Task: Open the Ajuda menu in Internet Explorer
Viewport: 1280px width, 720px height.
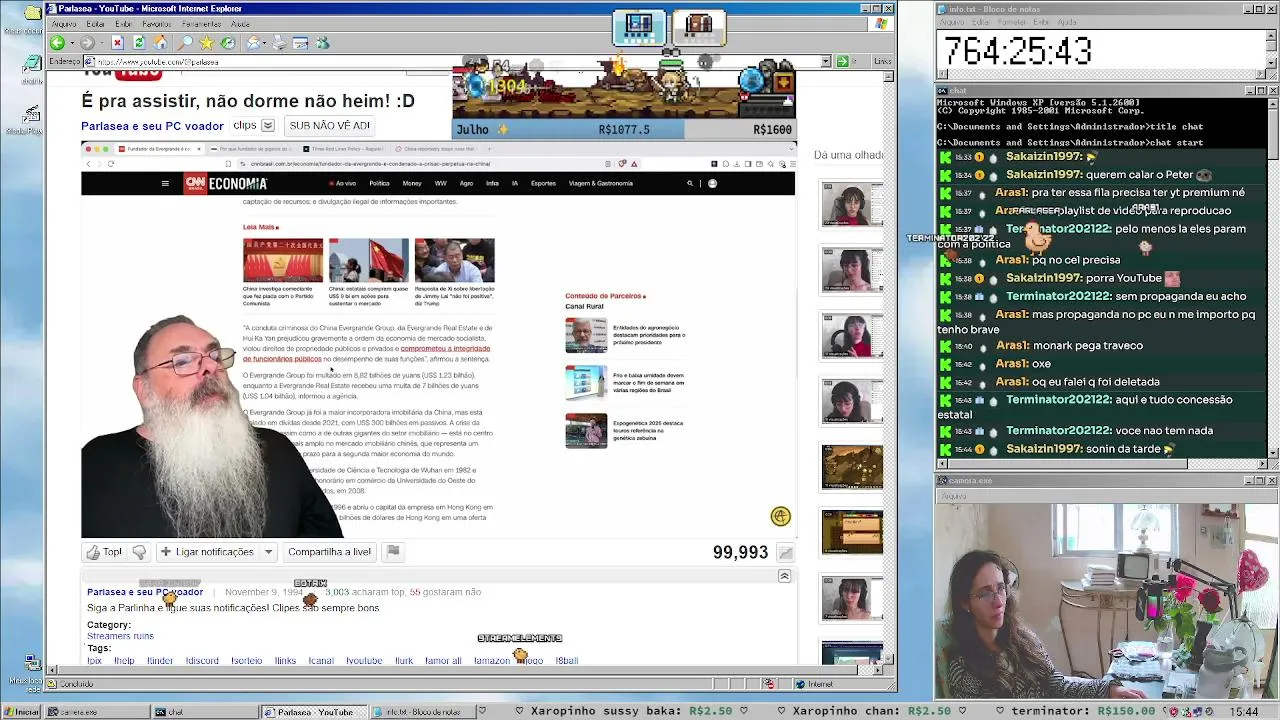Action: click(241, 24)
